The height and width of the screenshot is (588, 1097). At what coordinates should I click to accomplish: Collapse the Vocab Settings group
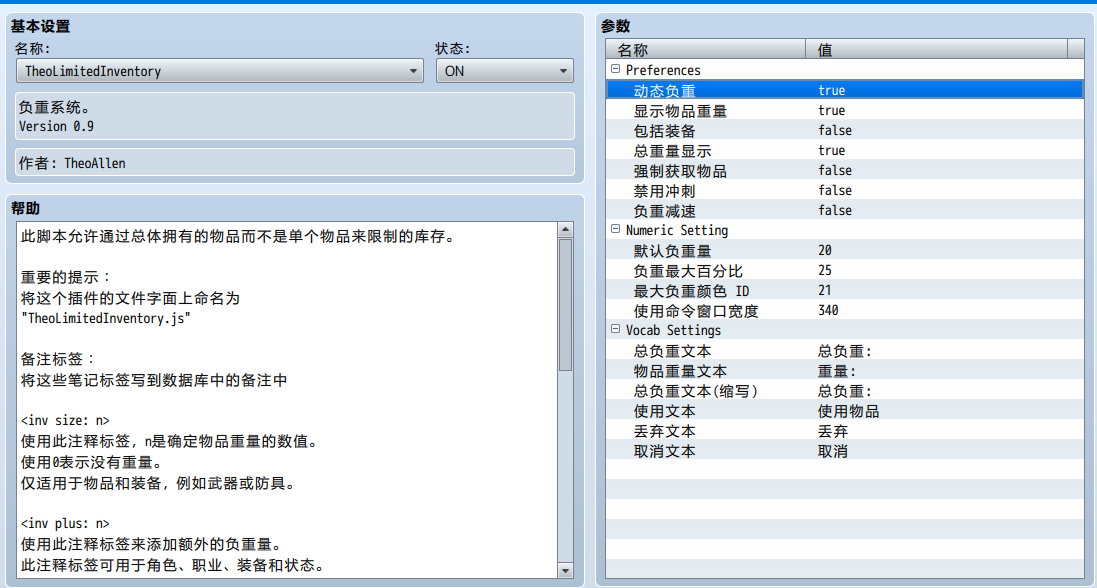[x=616, y=329]
